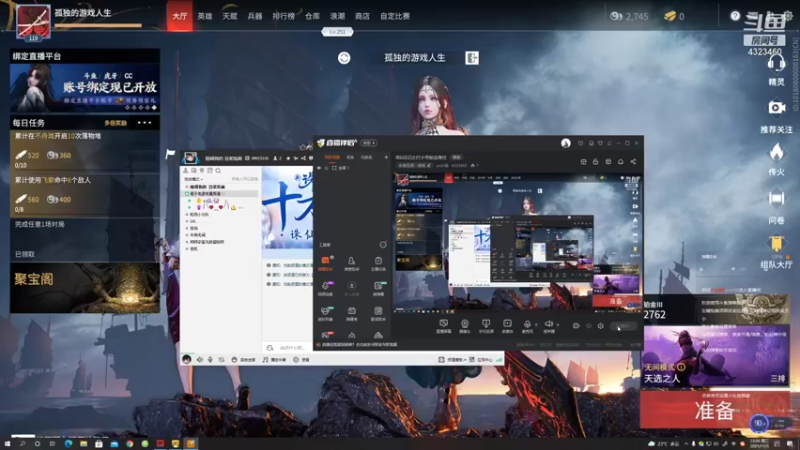Screen dimensions: 800x450
Task: Open the 精灵 headset assistant icon
Action: 776,65
